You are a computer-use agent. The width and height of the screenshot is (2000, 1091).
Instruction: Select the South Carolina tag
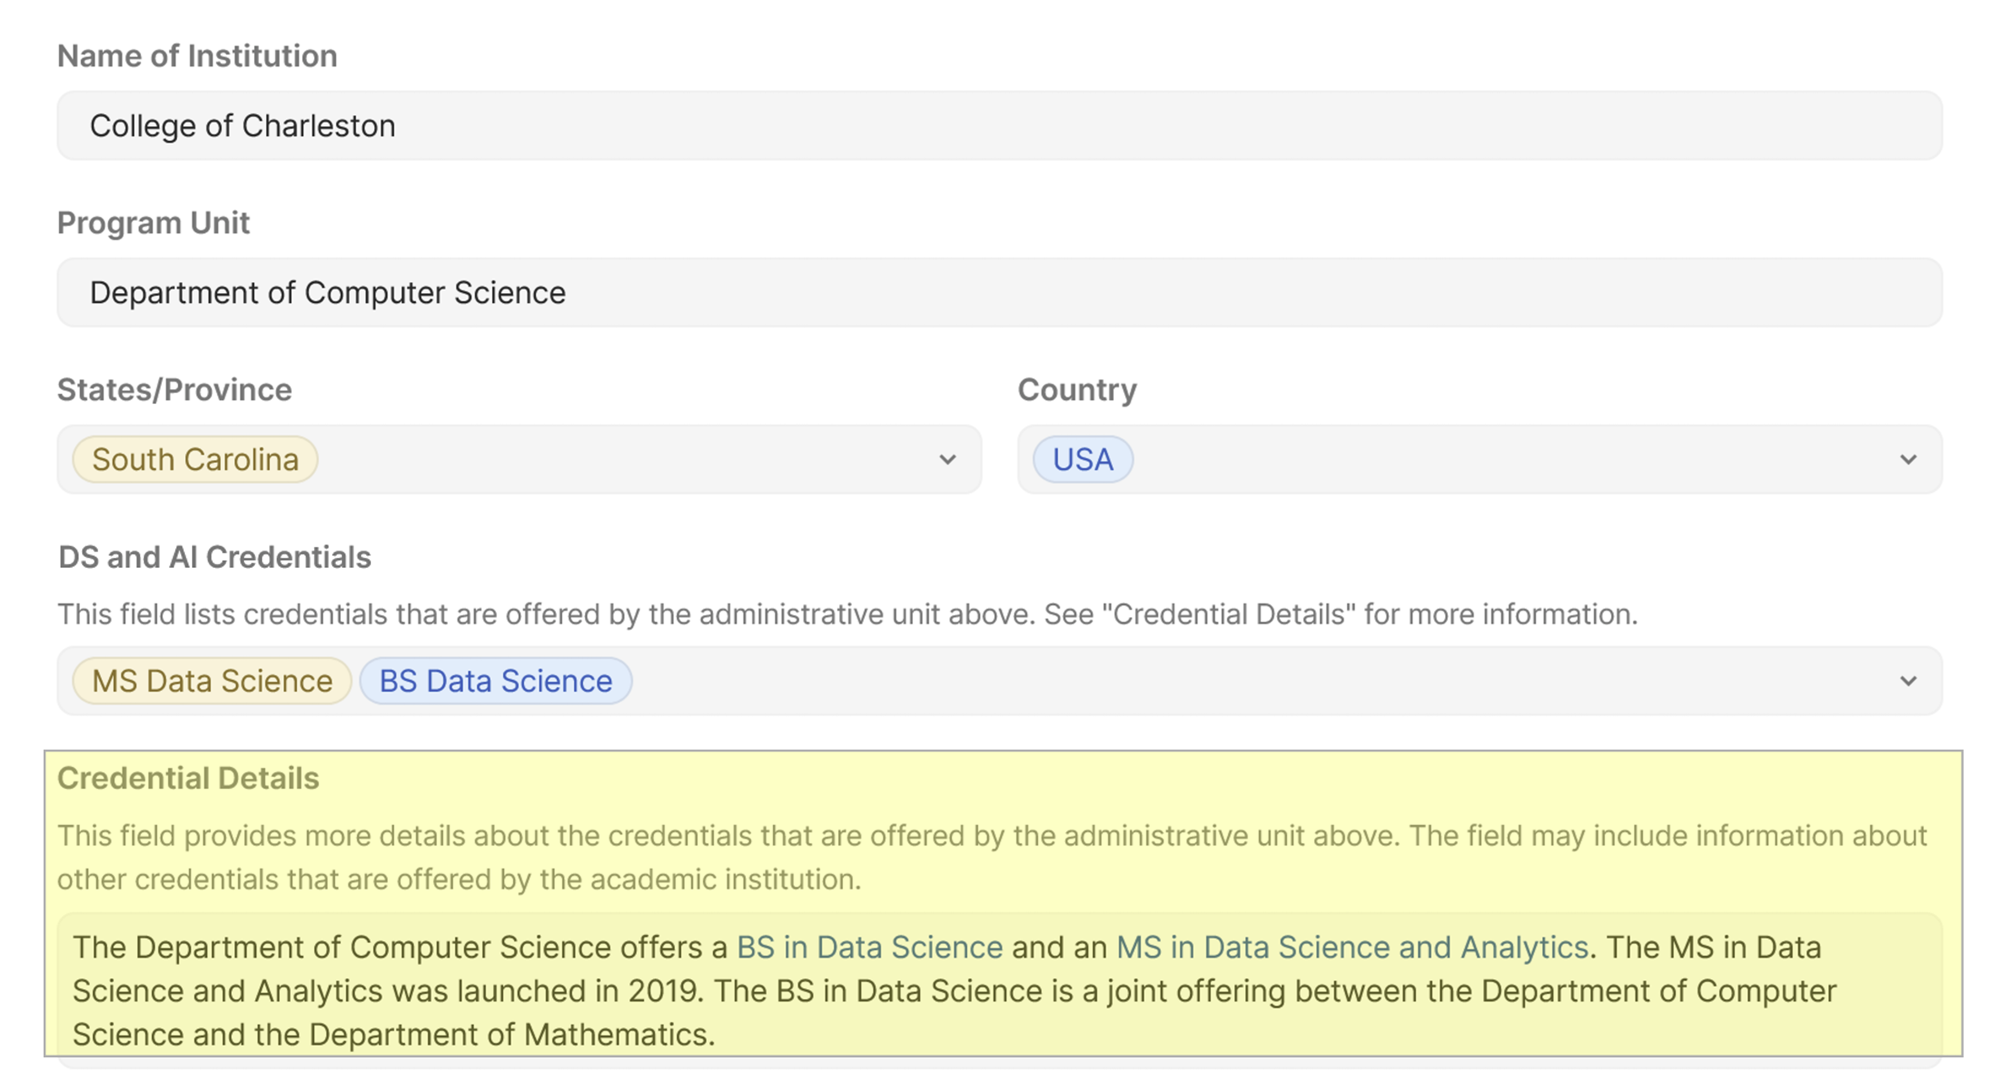pos(195,460)
